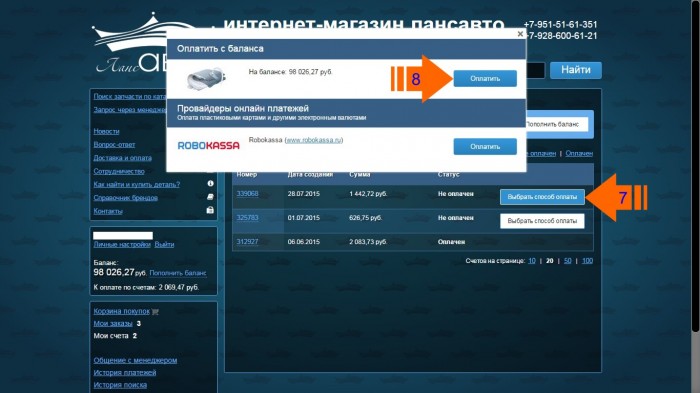Screen dimensions: 700x393
Task: Close the payment method popup
Action: click(x=520, y=33)
